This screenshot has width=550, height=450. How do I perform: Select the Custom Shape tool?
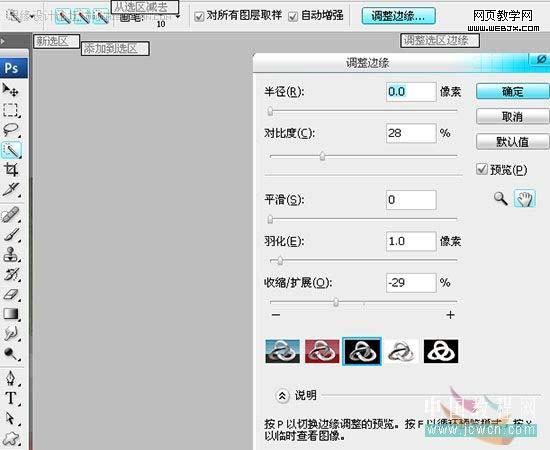tap(11, 438)
